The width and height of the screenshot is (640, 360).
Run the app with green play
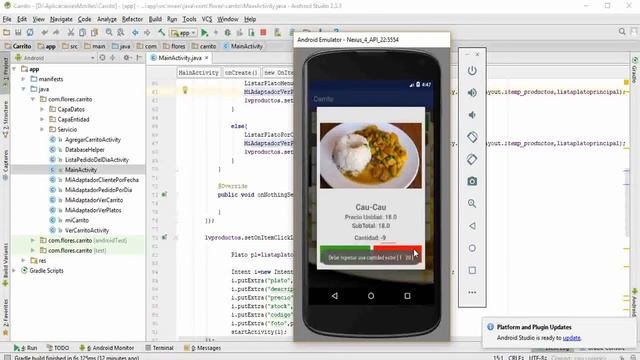pos(204,32)
